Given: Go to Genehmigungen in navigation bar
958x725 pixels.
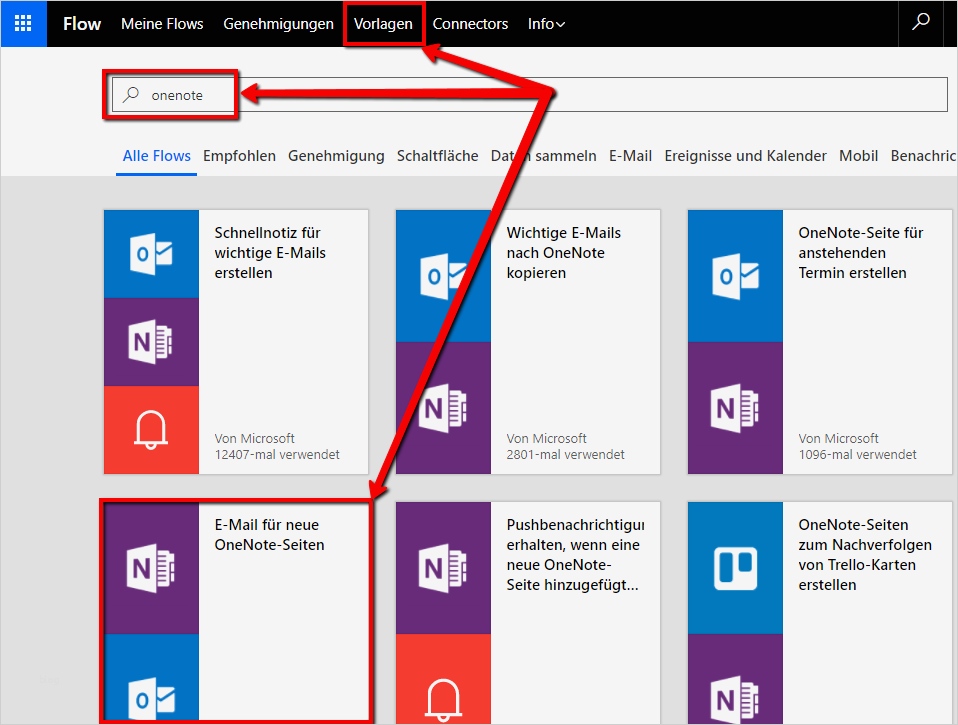Looking at the screenshot, I should (x=278, y=23).
